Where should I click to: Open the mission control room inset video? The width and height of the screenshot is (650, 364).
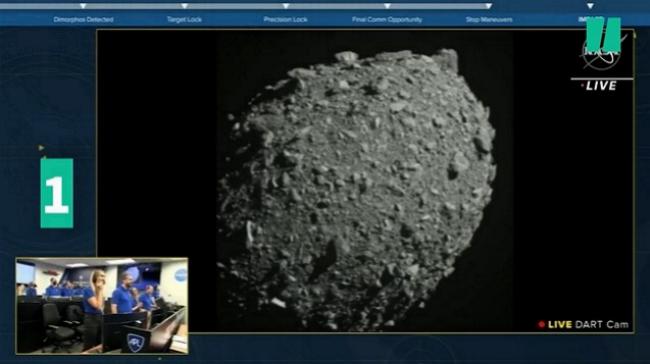(x=102, y=306)
